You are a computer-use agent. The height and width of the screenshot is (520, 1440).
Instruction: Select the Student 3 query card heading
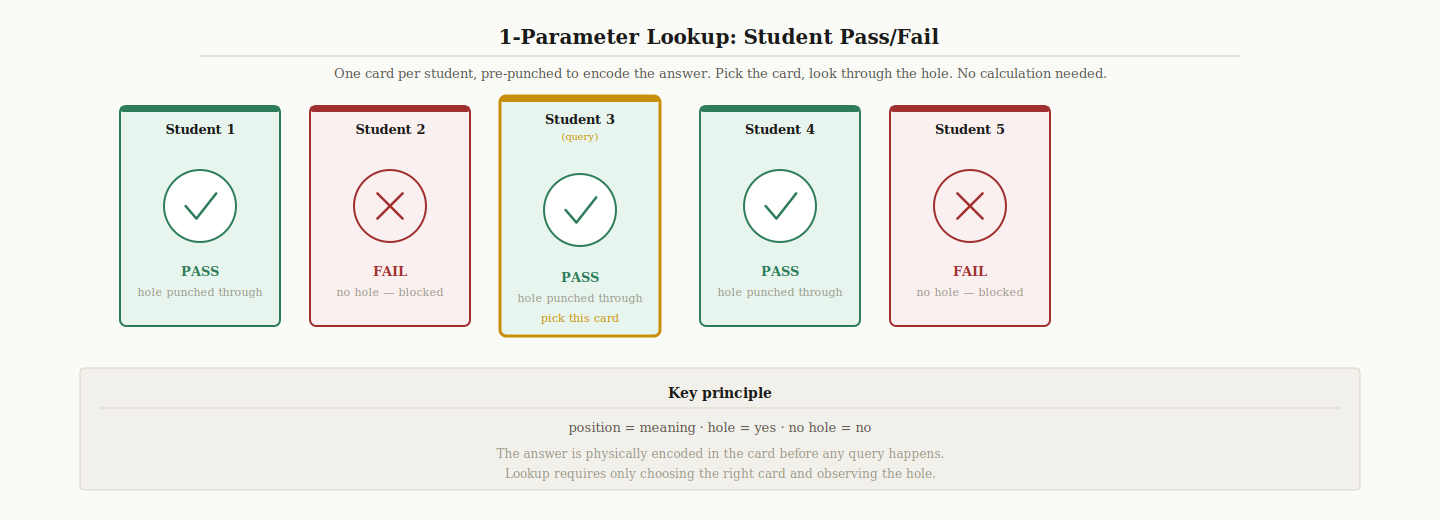[x=580, y=119]
